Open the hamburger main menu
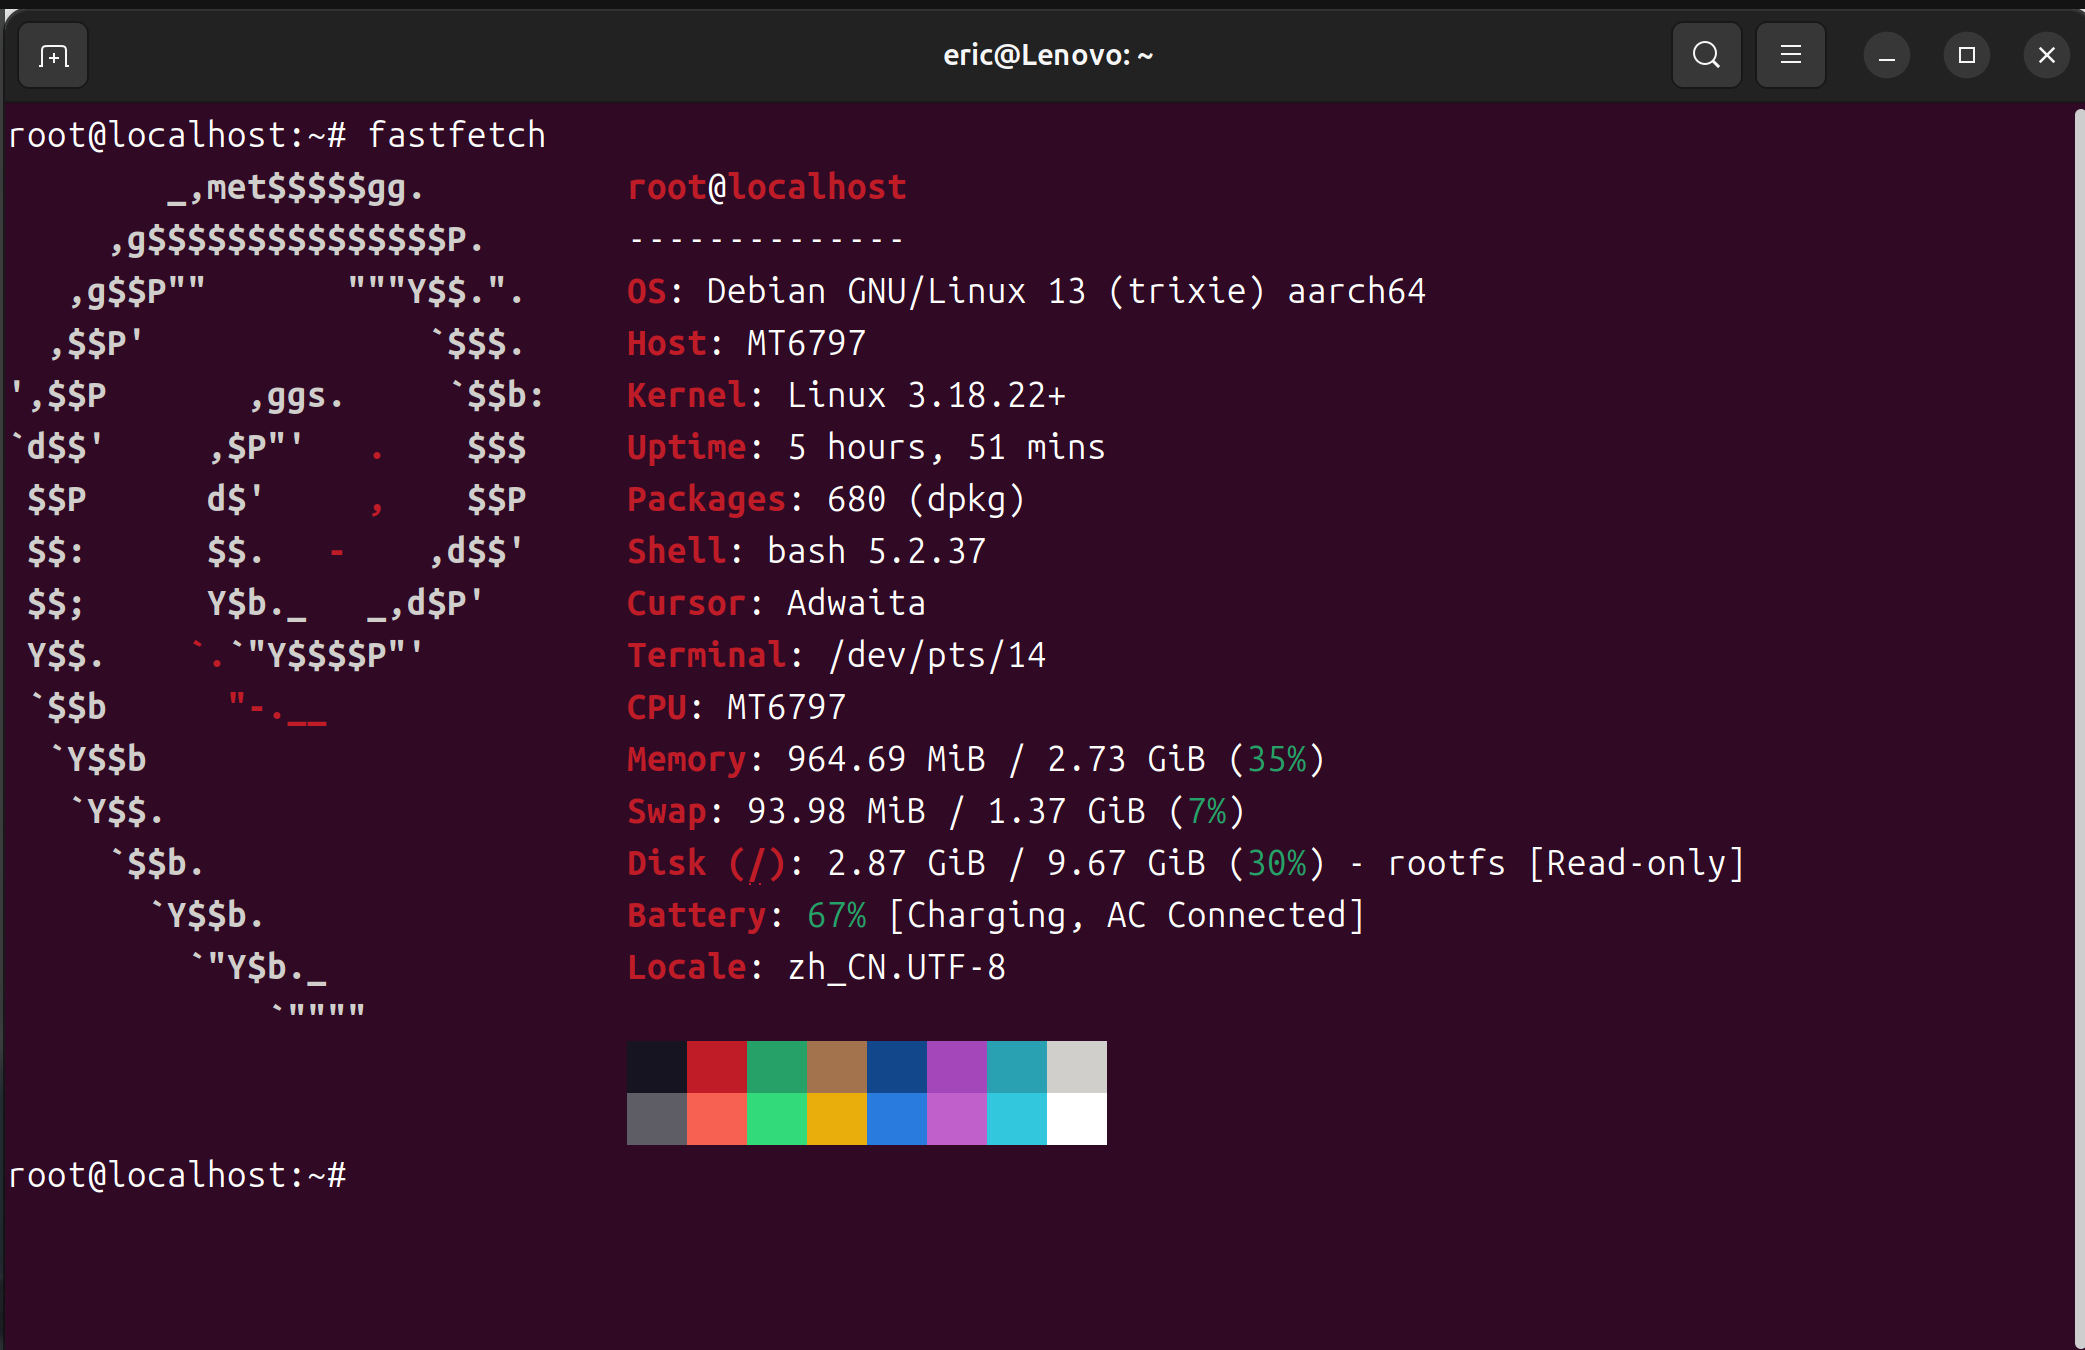The width and height of the screenshot is (2085, 1350). (1790, 55)
